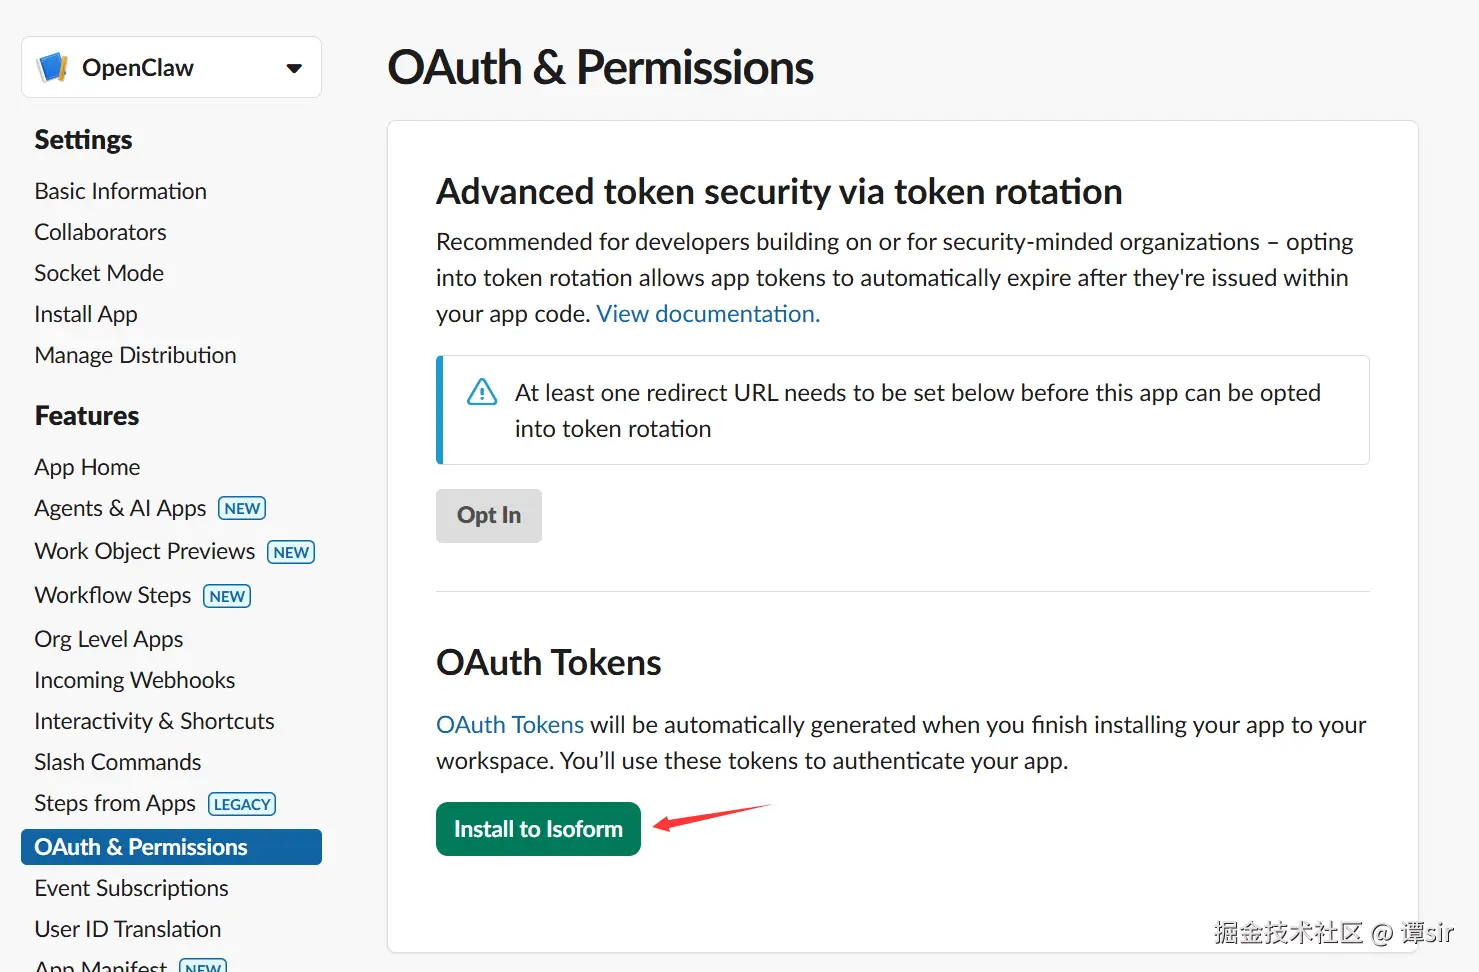Open Basic Information settings
Image resolution: width=1479 pixels, height=972 pixels.
120,191
